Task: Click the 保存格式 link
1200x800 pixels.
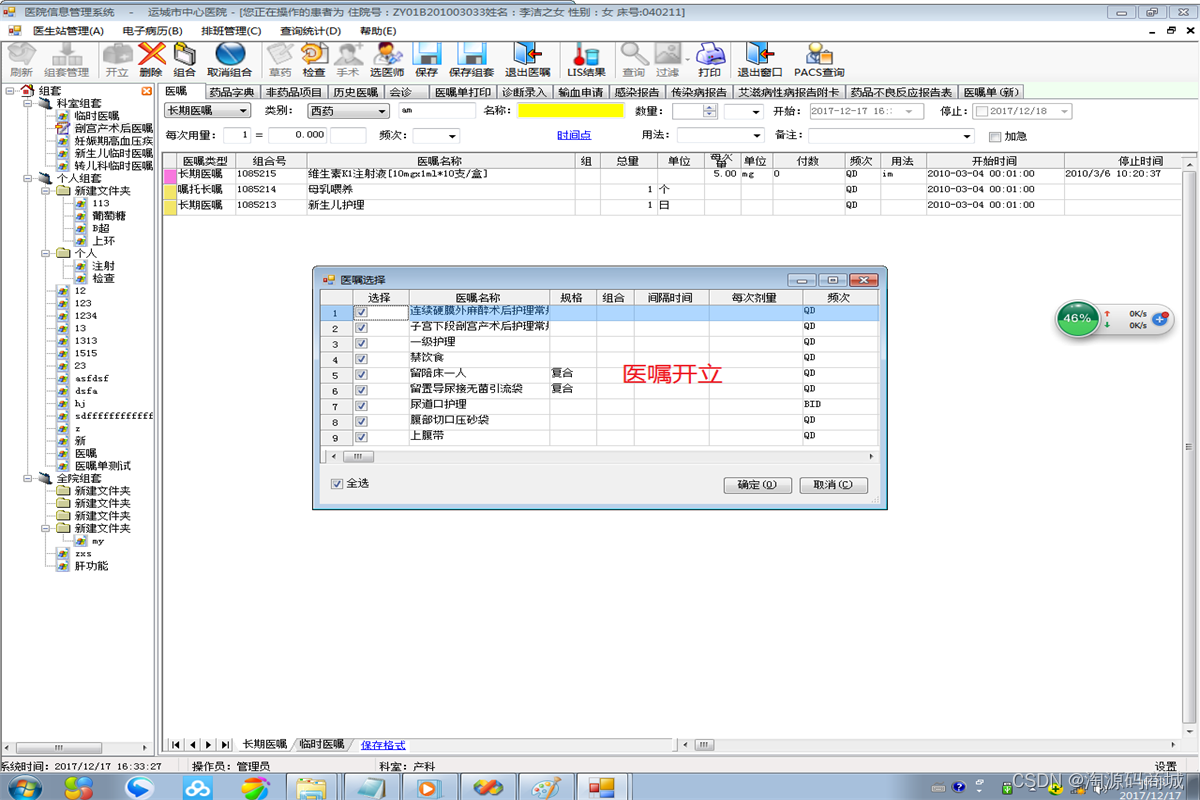Action: [x=383, y=745]
